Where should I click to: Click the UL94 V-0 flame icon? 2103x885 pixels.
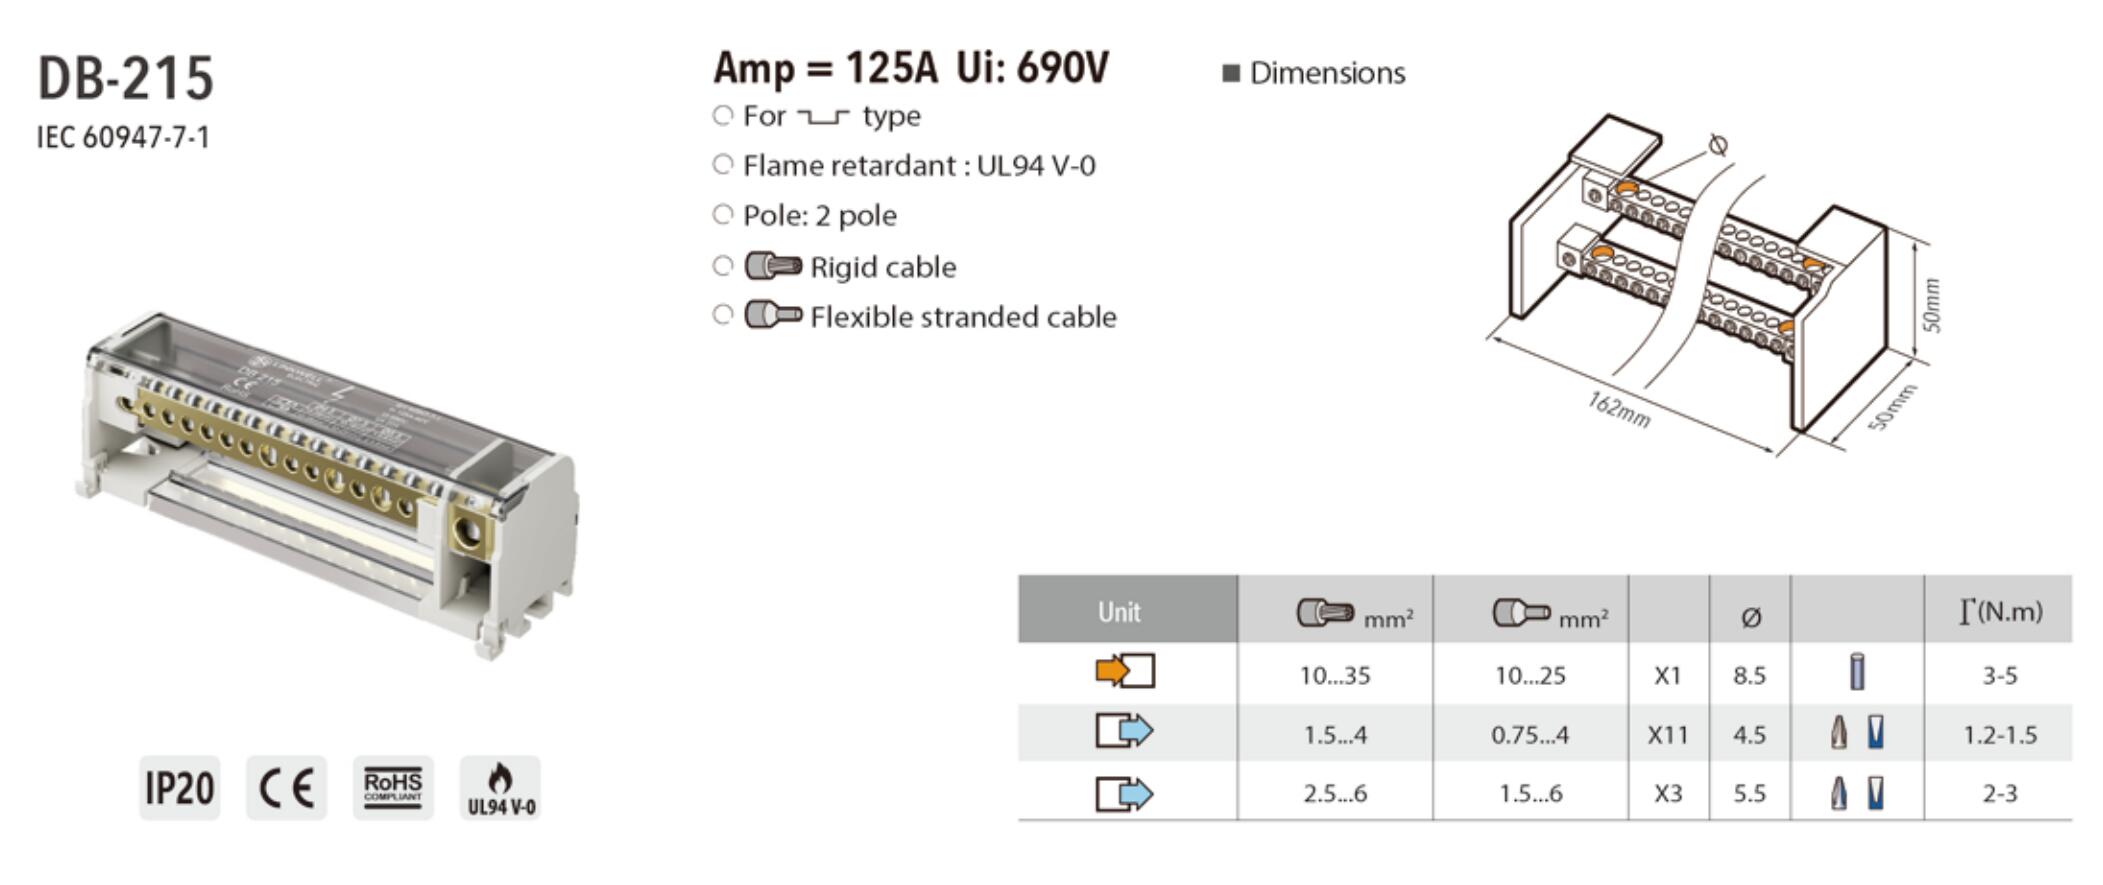(x=500, y=788)
